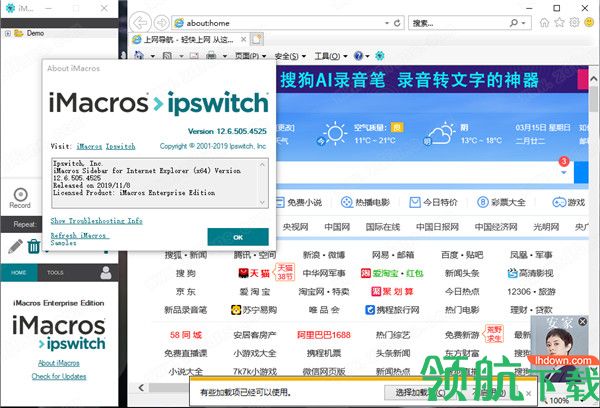
Task: Refresh the page with the reload icon
Action: pyautogui.click(x=397, y=23)
